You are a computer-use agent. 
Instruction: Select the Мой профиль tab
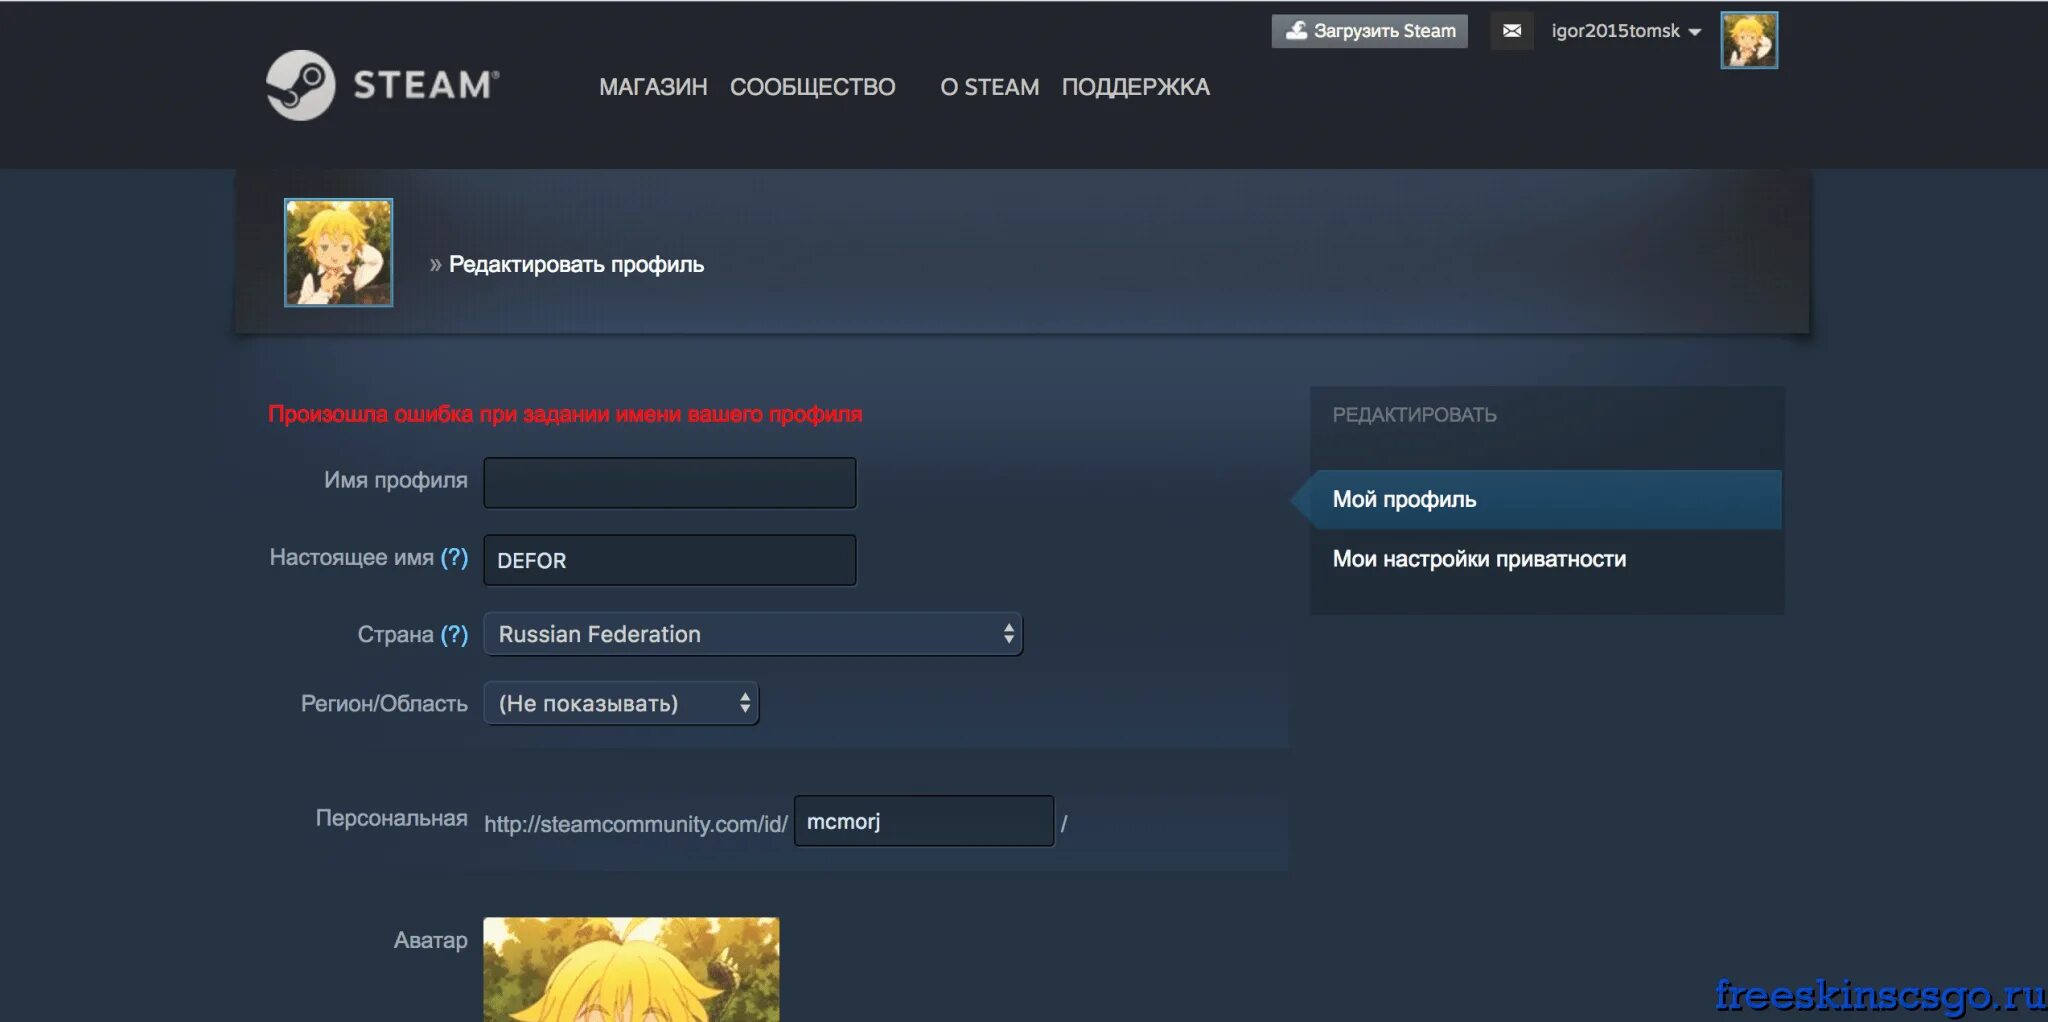click(1546, 499)
